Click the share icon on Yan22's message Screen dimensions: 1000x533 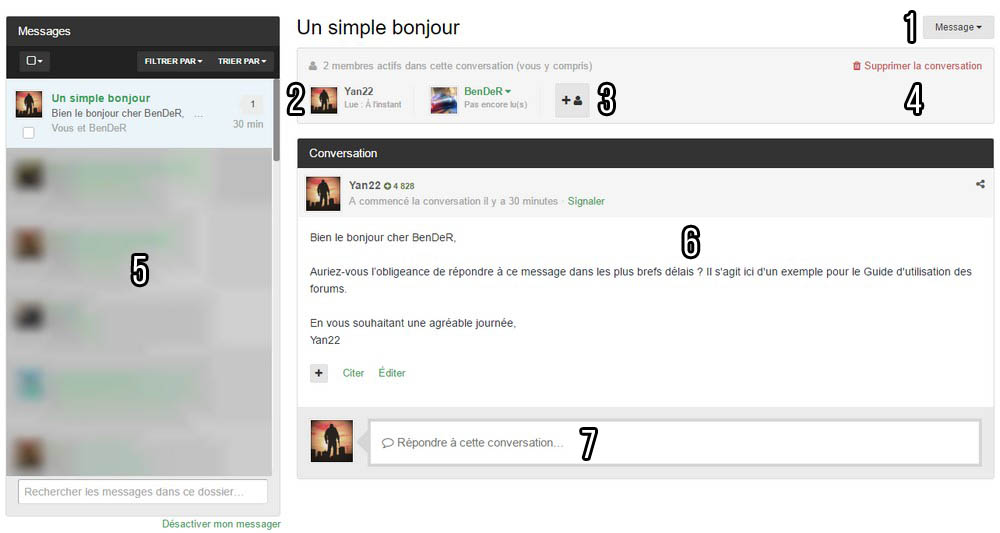(x=980, y=184)
